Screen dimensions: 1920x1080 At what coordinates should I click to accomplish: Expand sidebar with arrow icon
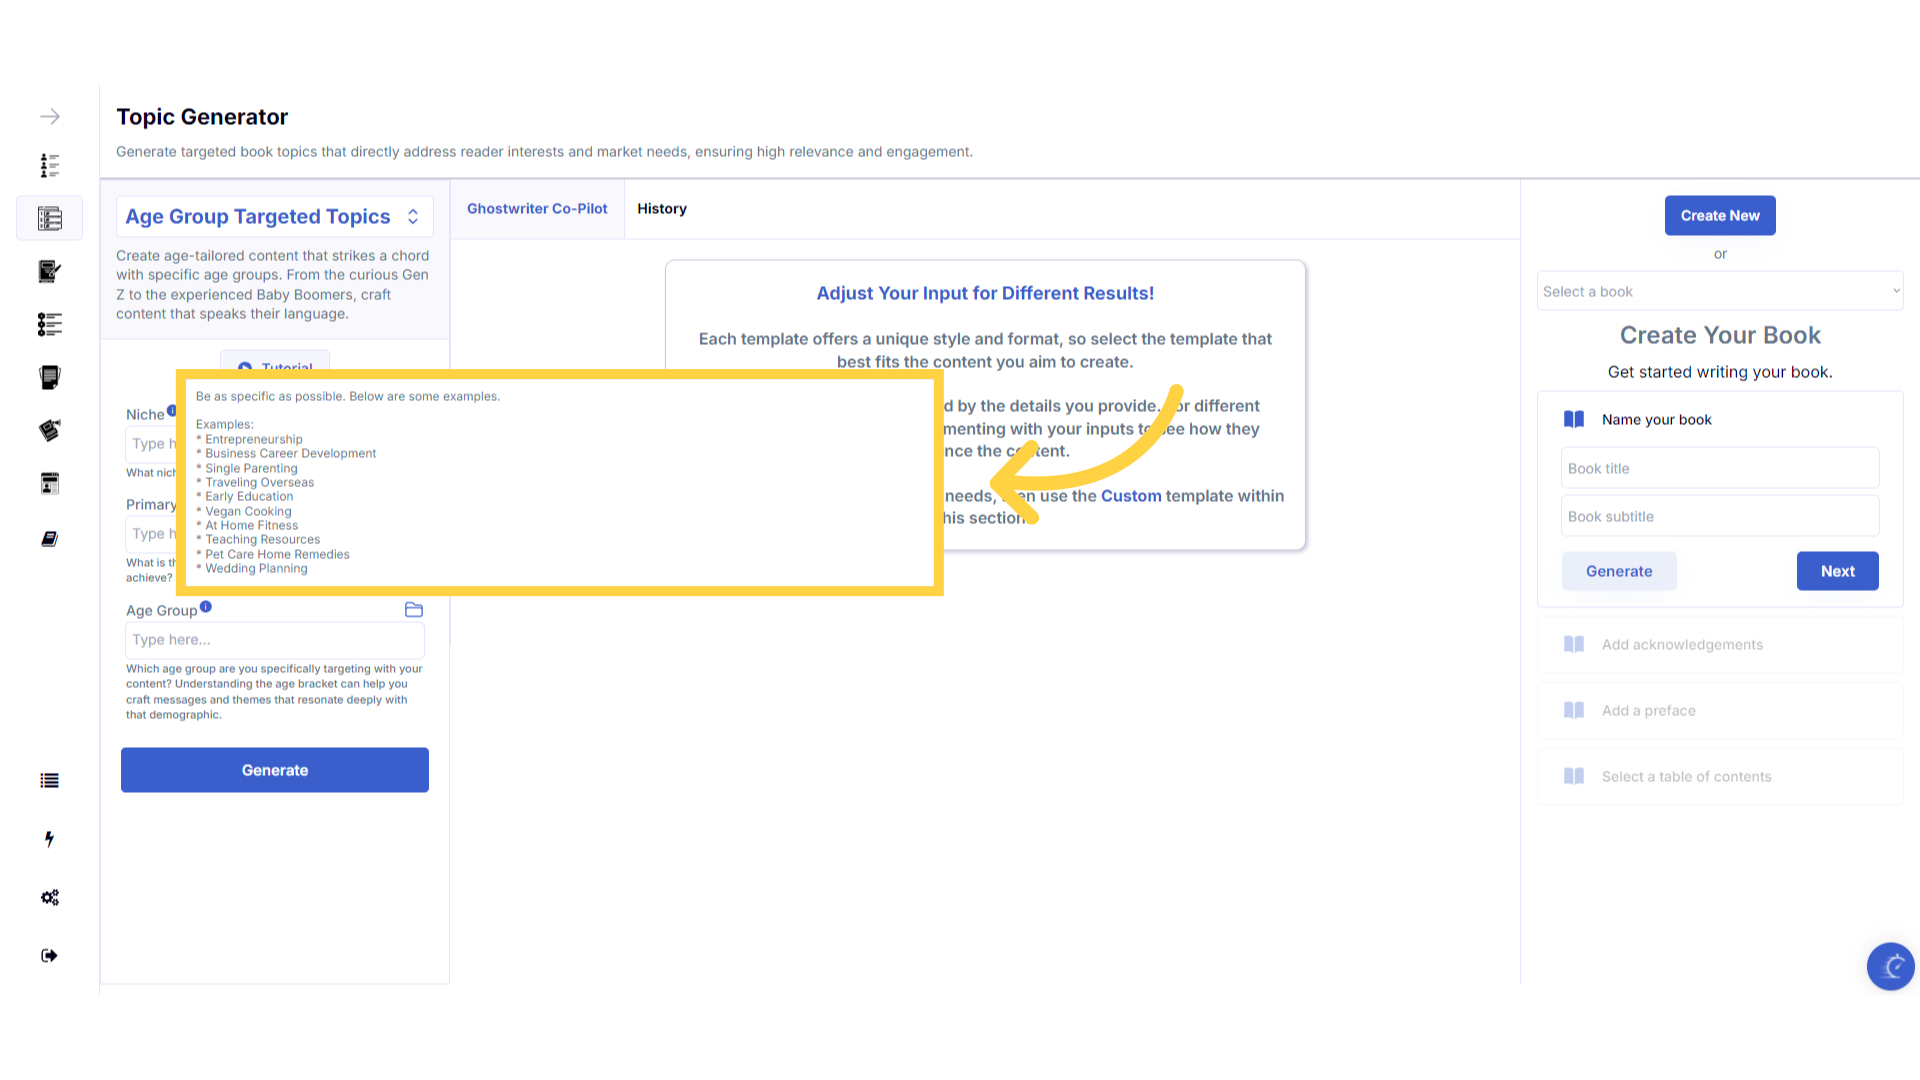50,117
